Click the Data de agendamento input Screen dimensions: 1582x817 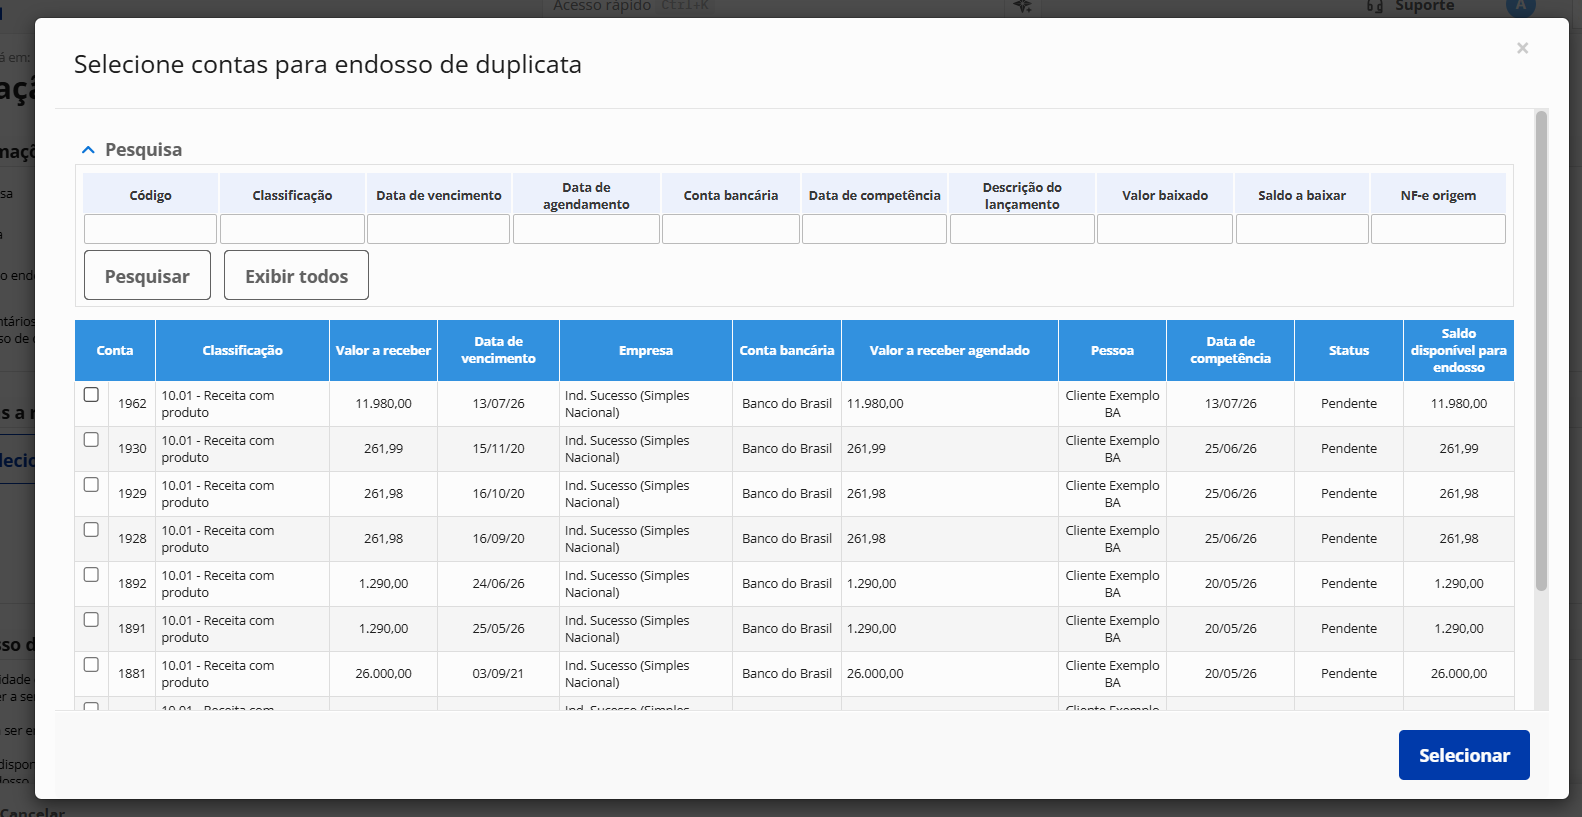point(586,229)
